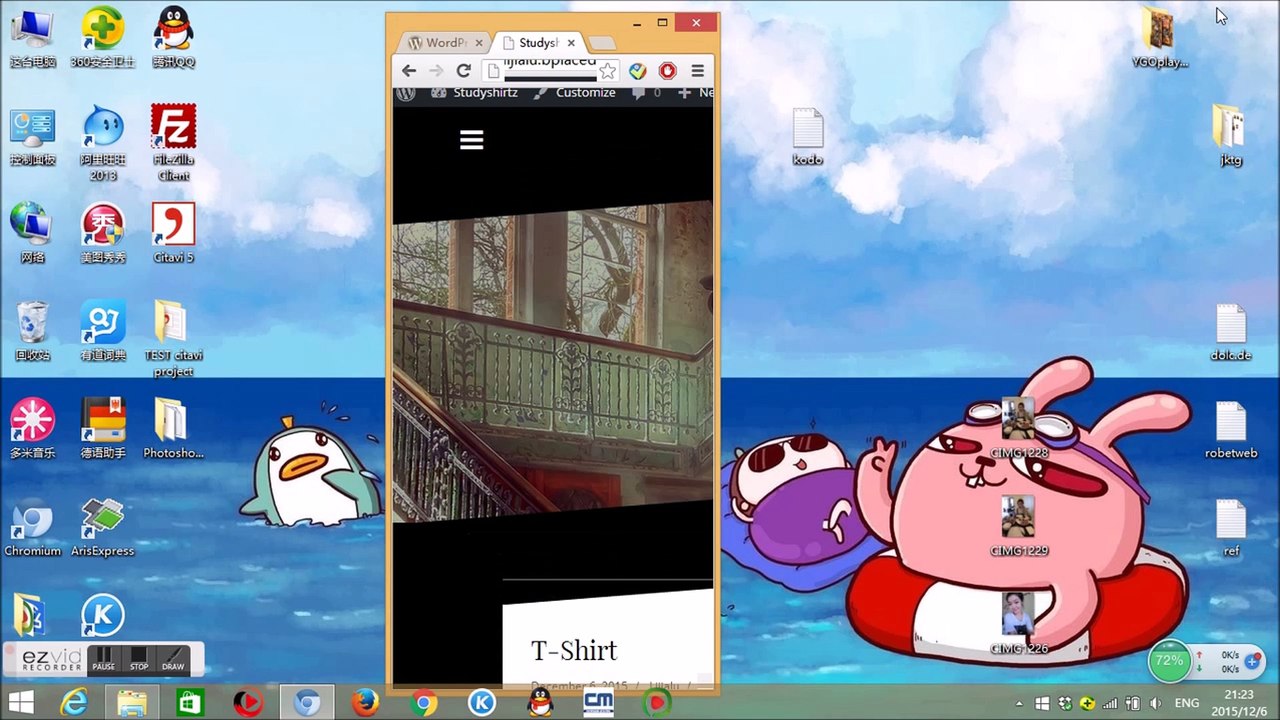Open the CIMG1226 image thumbnail

(x=1018, y=624)
